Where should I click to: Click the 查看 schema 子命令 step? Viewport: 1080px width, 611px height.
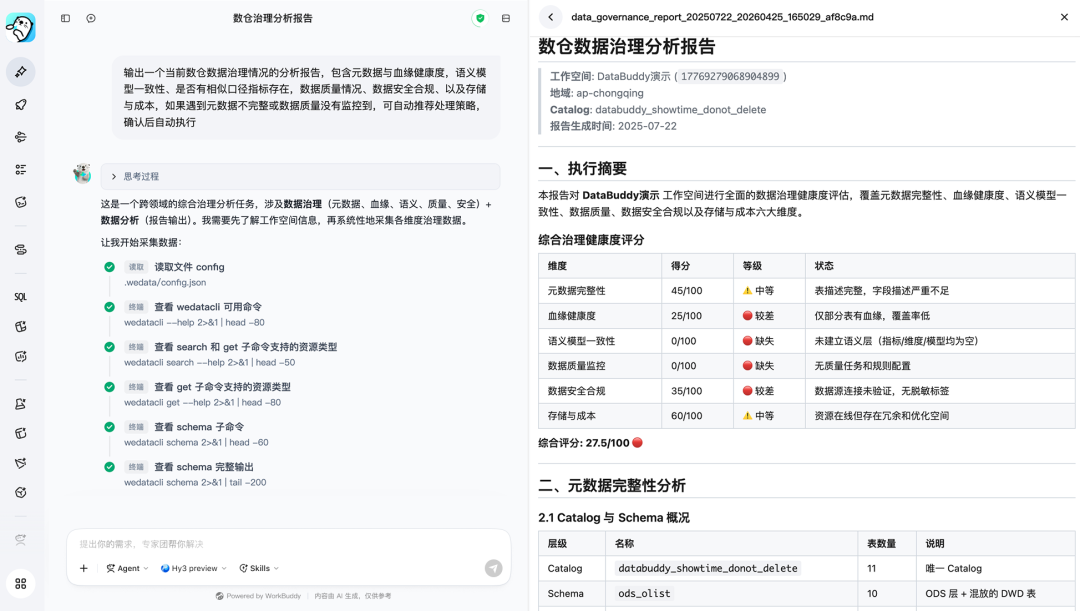click(199, 427)
